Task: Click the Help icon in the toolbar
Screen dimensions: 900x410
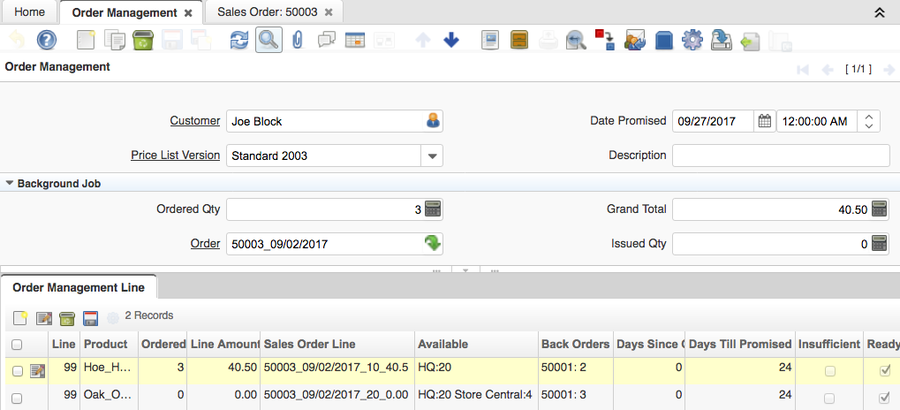Action: (x=47, y=40)
